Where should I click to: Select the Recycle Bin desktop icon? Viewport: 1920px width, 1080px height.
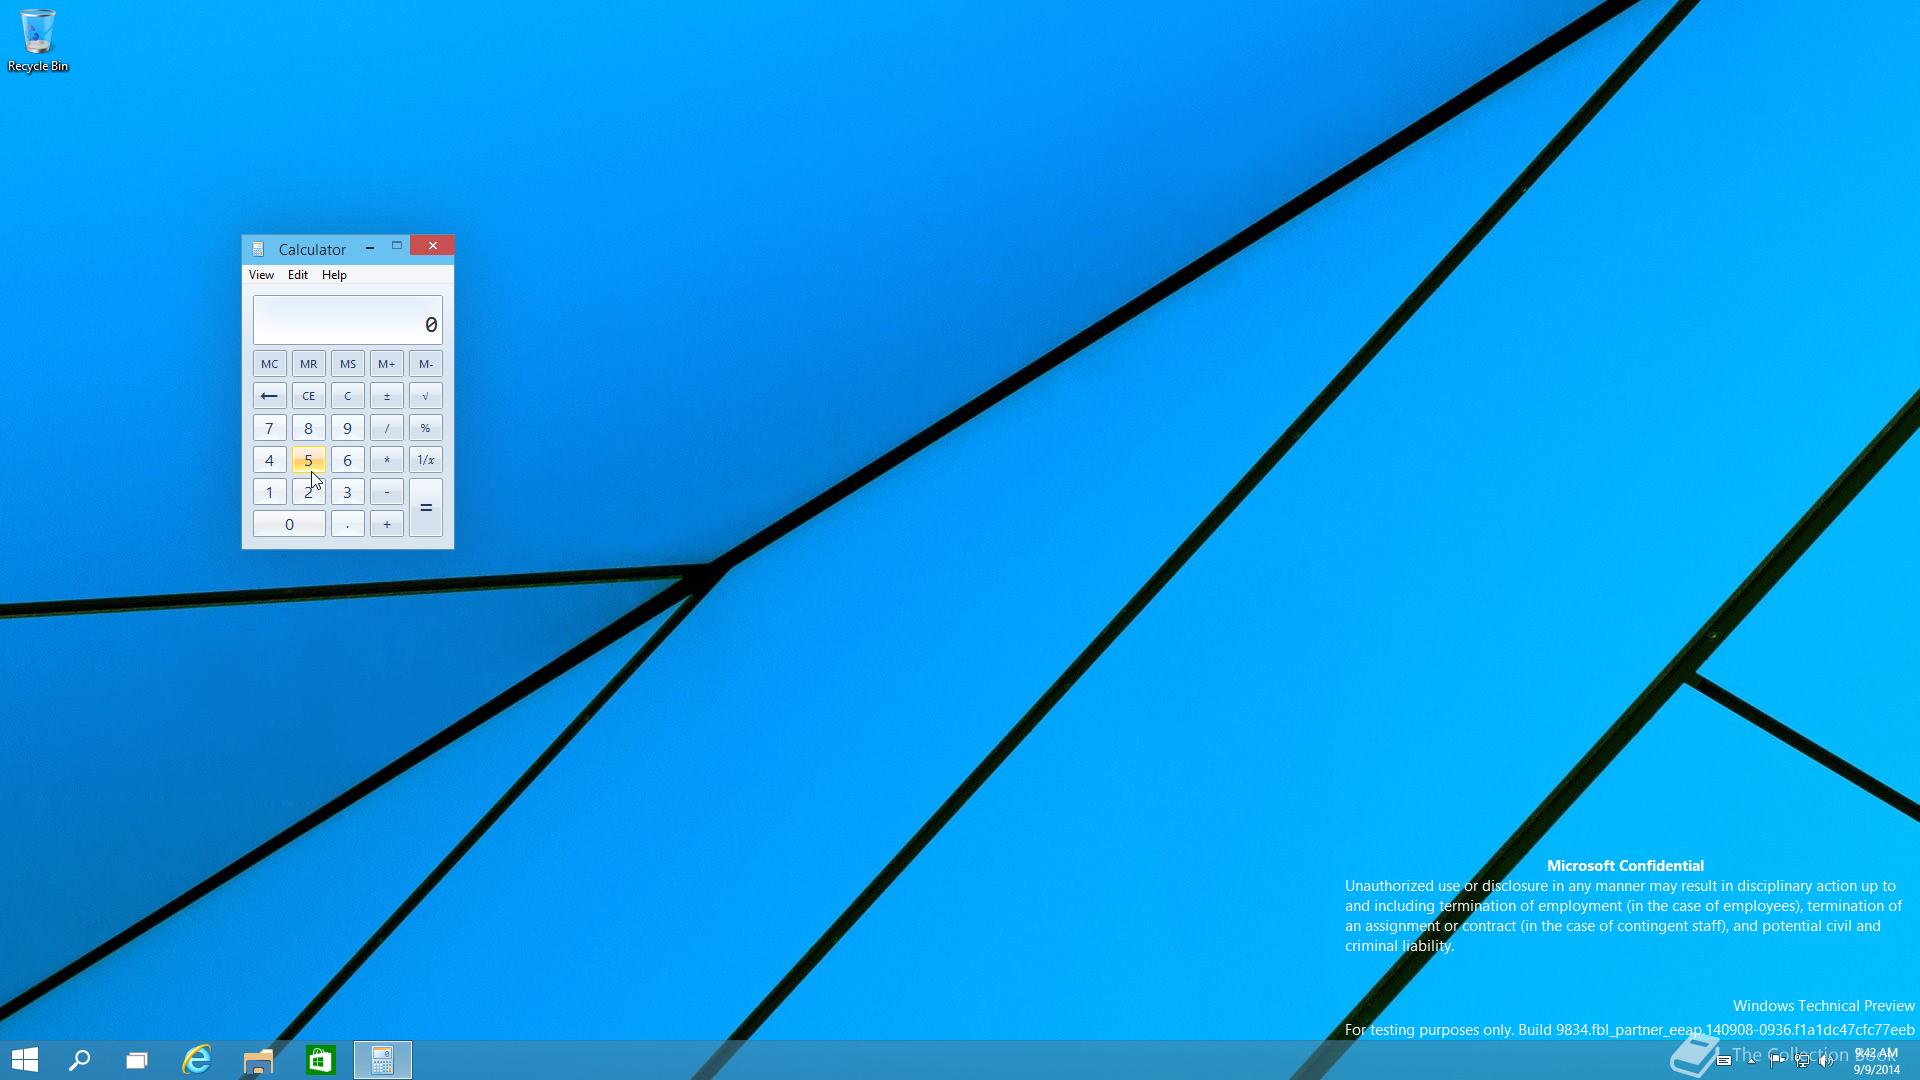point(38,41)
